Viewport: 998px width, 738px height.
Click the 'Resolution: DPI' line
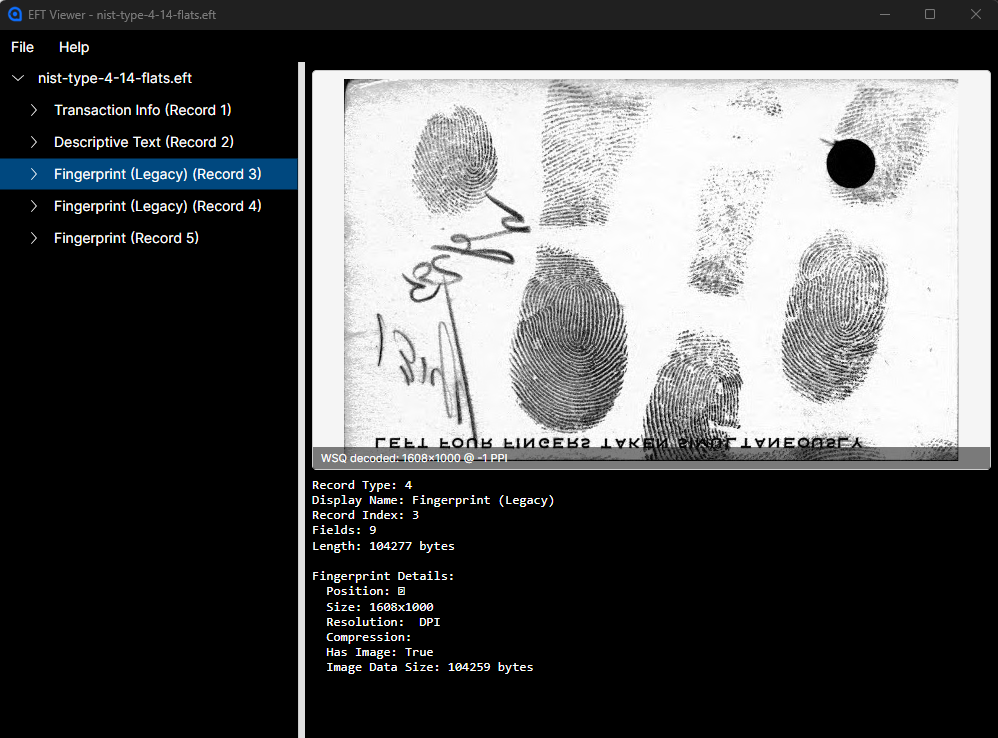point(383,622)
